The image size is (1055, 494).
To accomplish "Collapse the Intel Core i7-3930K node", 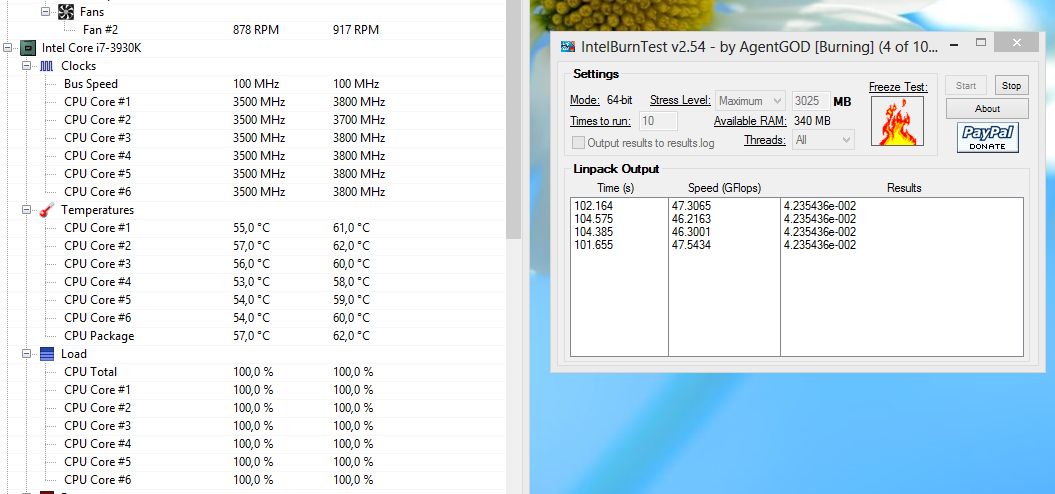I will (x=7, y=48).
